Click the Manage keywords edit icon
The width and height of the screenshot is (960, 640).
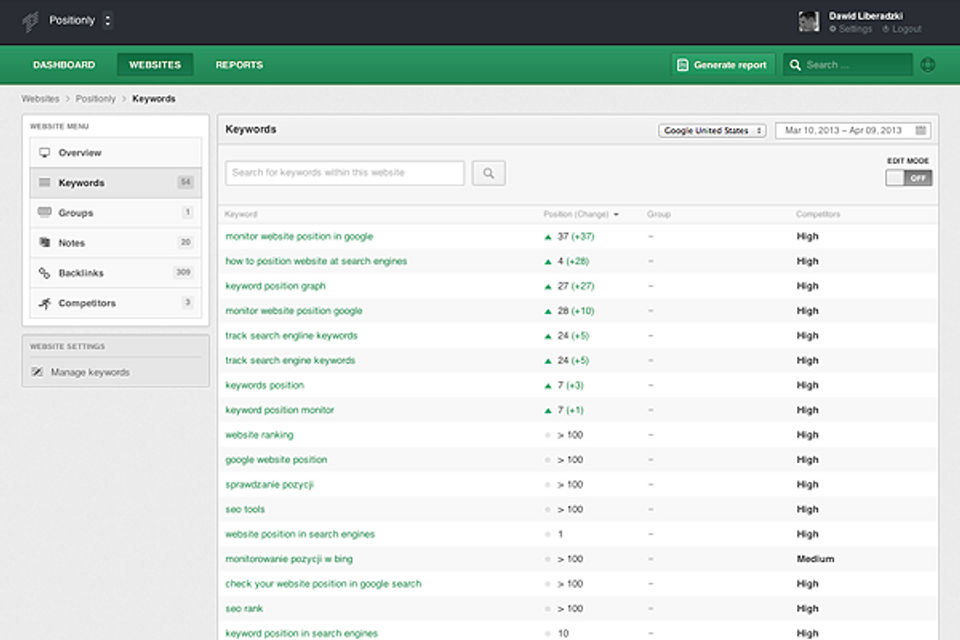click(37, 372)
